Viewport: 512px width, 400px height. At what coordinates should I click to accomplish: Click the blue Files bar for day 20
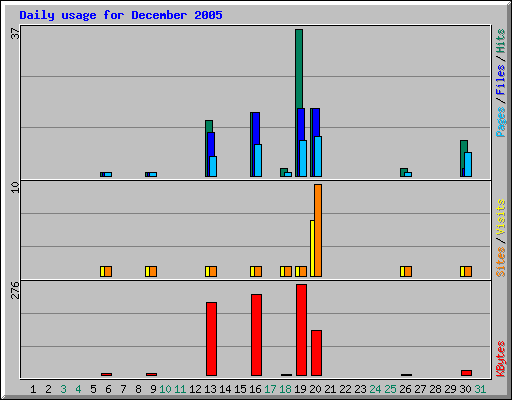[x=316, y=122]
